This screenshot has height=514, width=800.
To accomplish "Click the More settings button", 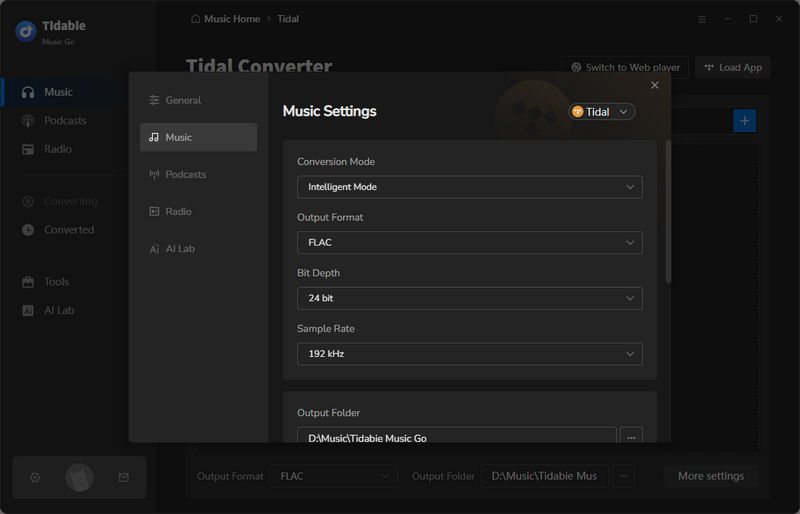I will (711, 476).
